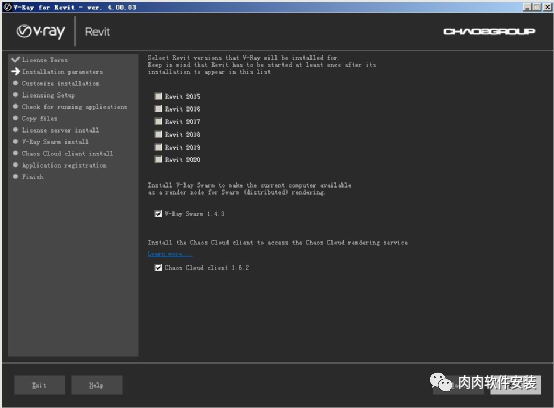Uncheck the V-Ray Swarm 1.4.3 checkbox
The image size is (554, 408).
pyautogui.click(x=158, y=214)
